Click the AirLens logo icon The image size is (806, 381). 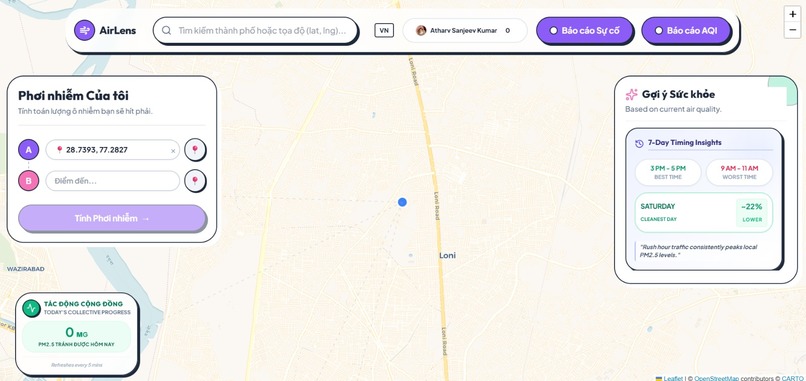pos(84,30)
